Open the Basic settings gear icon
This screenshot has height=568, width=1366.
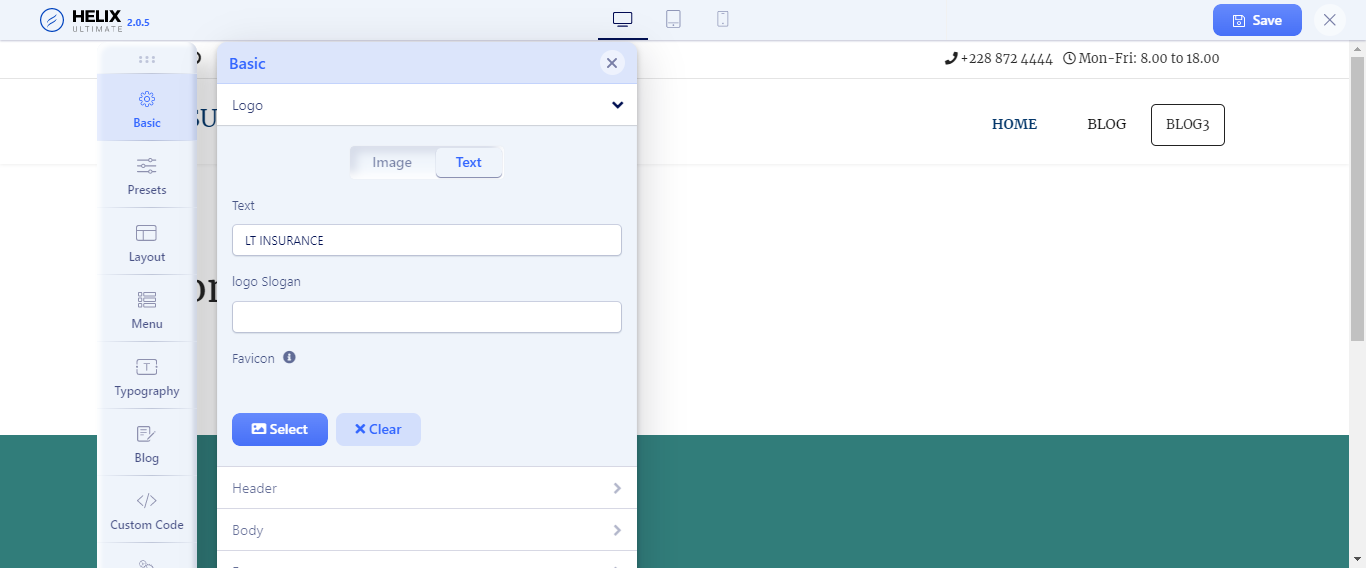coord(147,99)
